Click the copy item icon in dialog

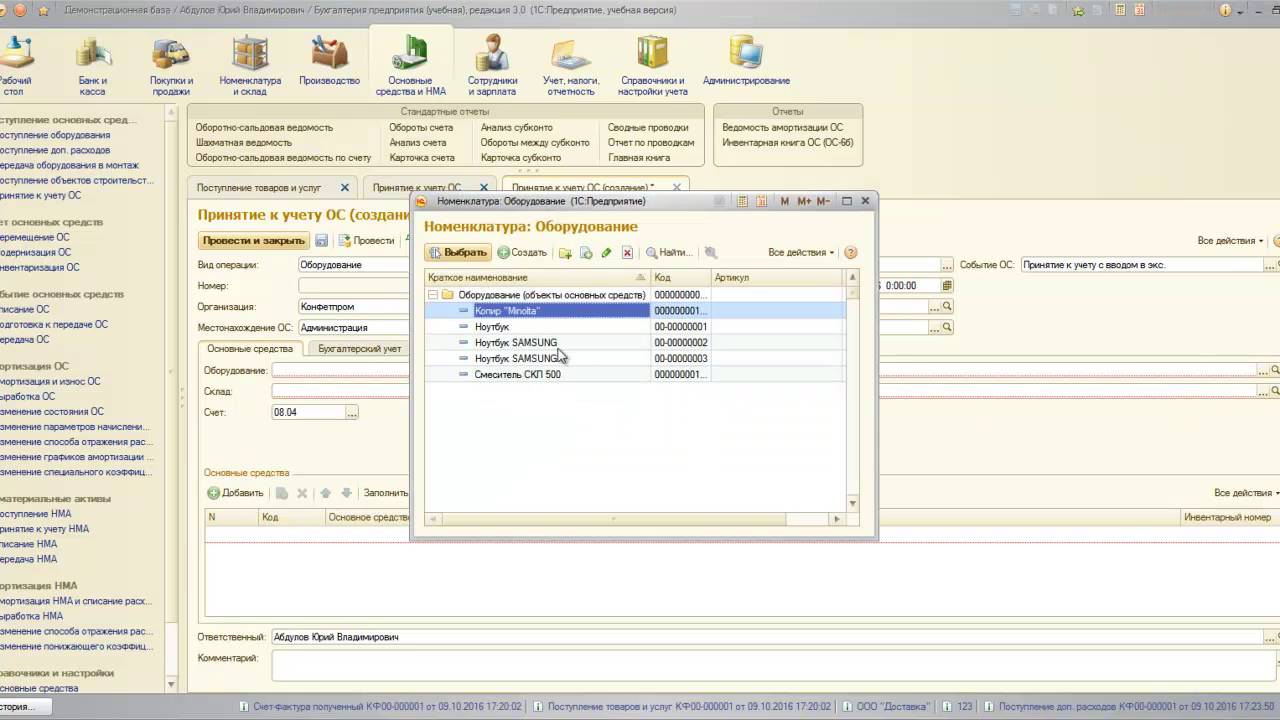click(586, 253)
